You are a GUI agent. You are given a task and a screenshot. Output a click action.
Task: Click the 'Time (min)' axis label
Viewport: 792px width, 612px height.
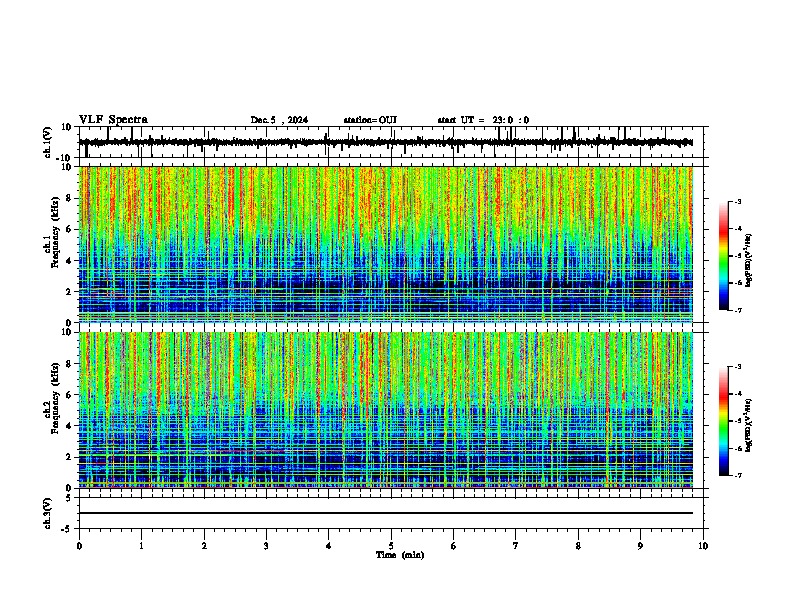click(400, 555)
